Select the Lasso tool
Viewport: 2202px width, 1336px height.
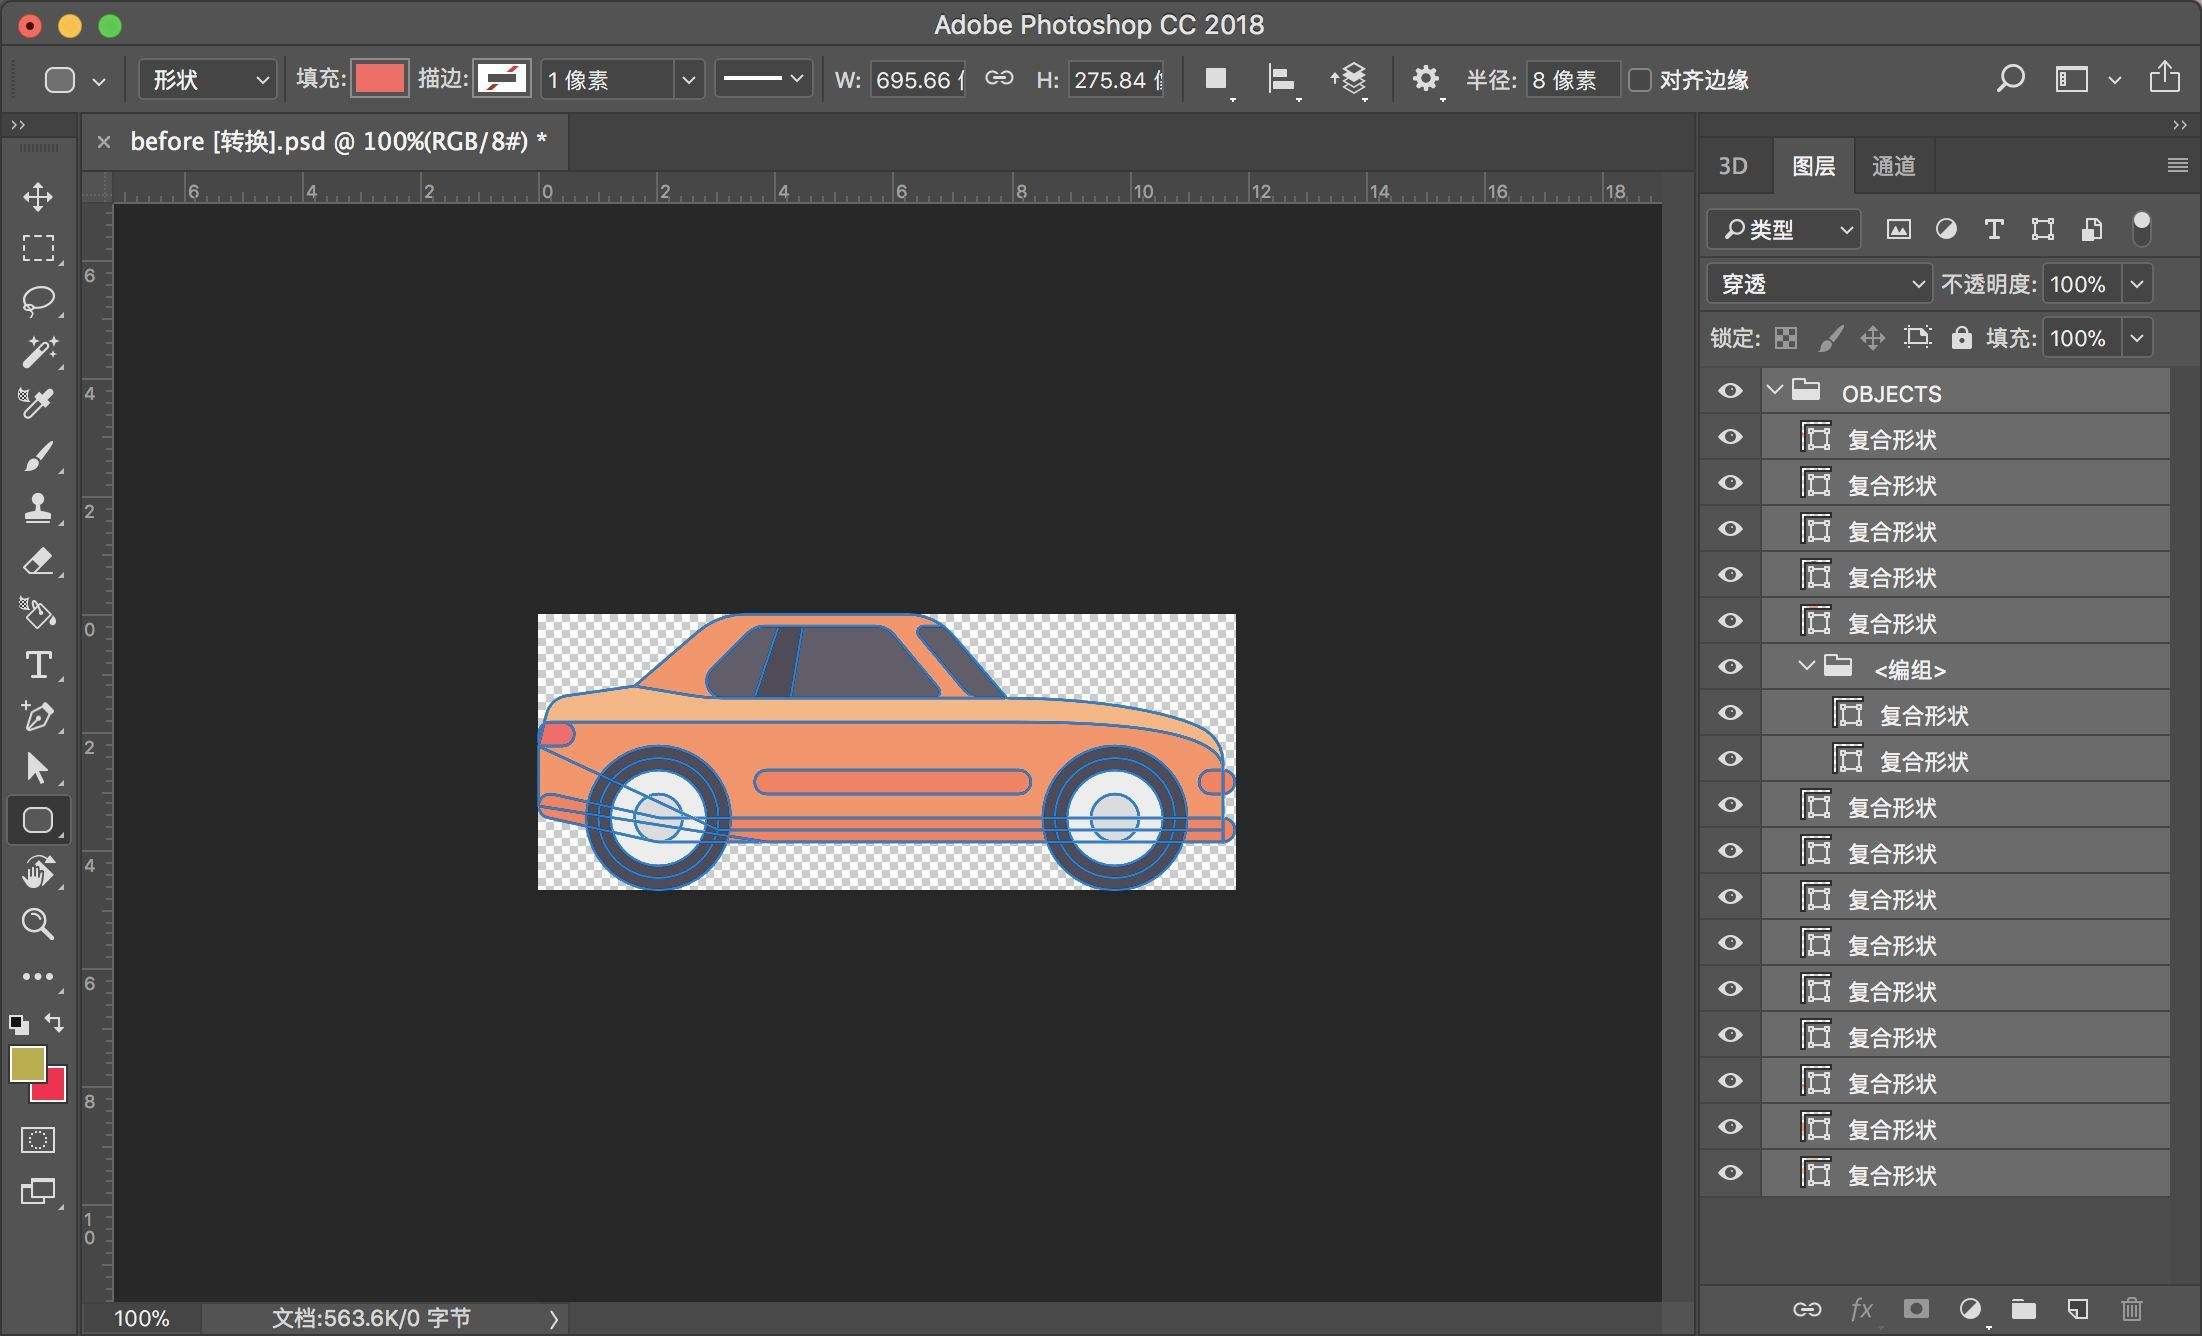38,300
